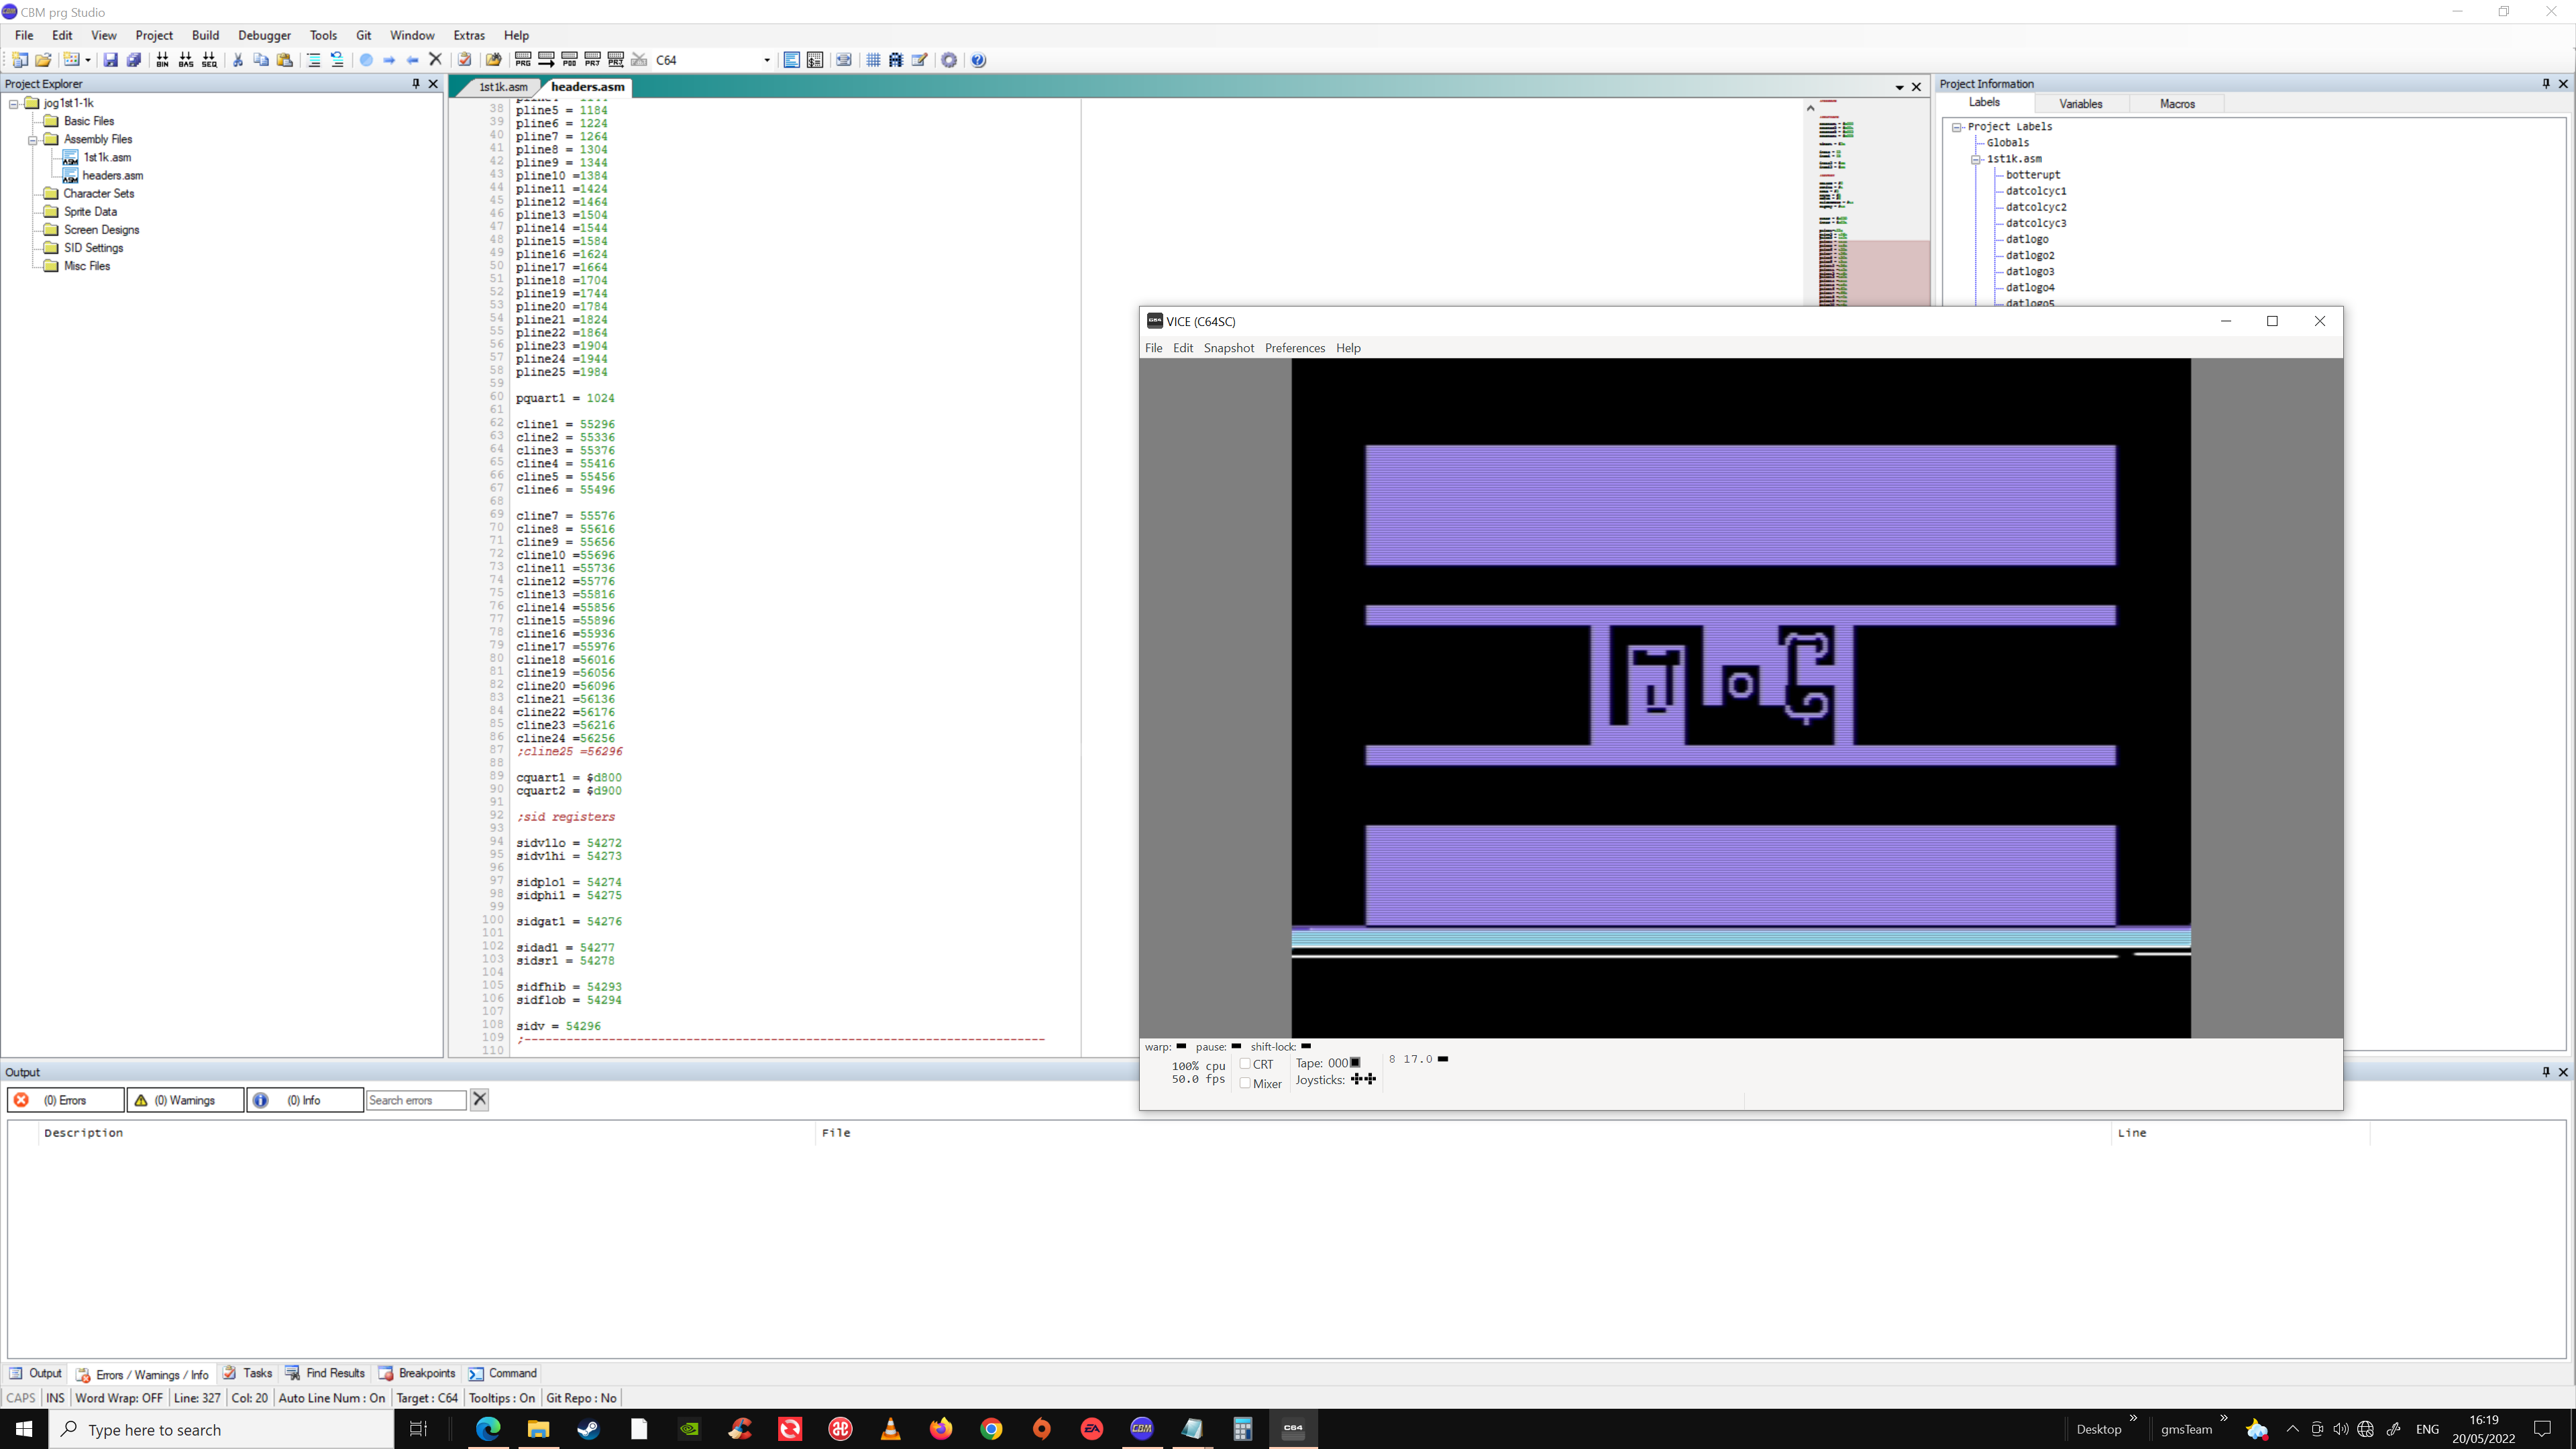Click the settings gear toolbar icon

(949, 60)
